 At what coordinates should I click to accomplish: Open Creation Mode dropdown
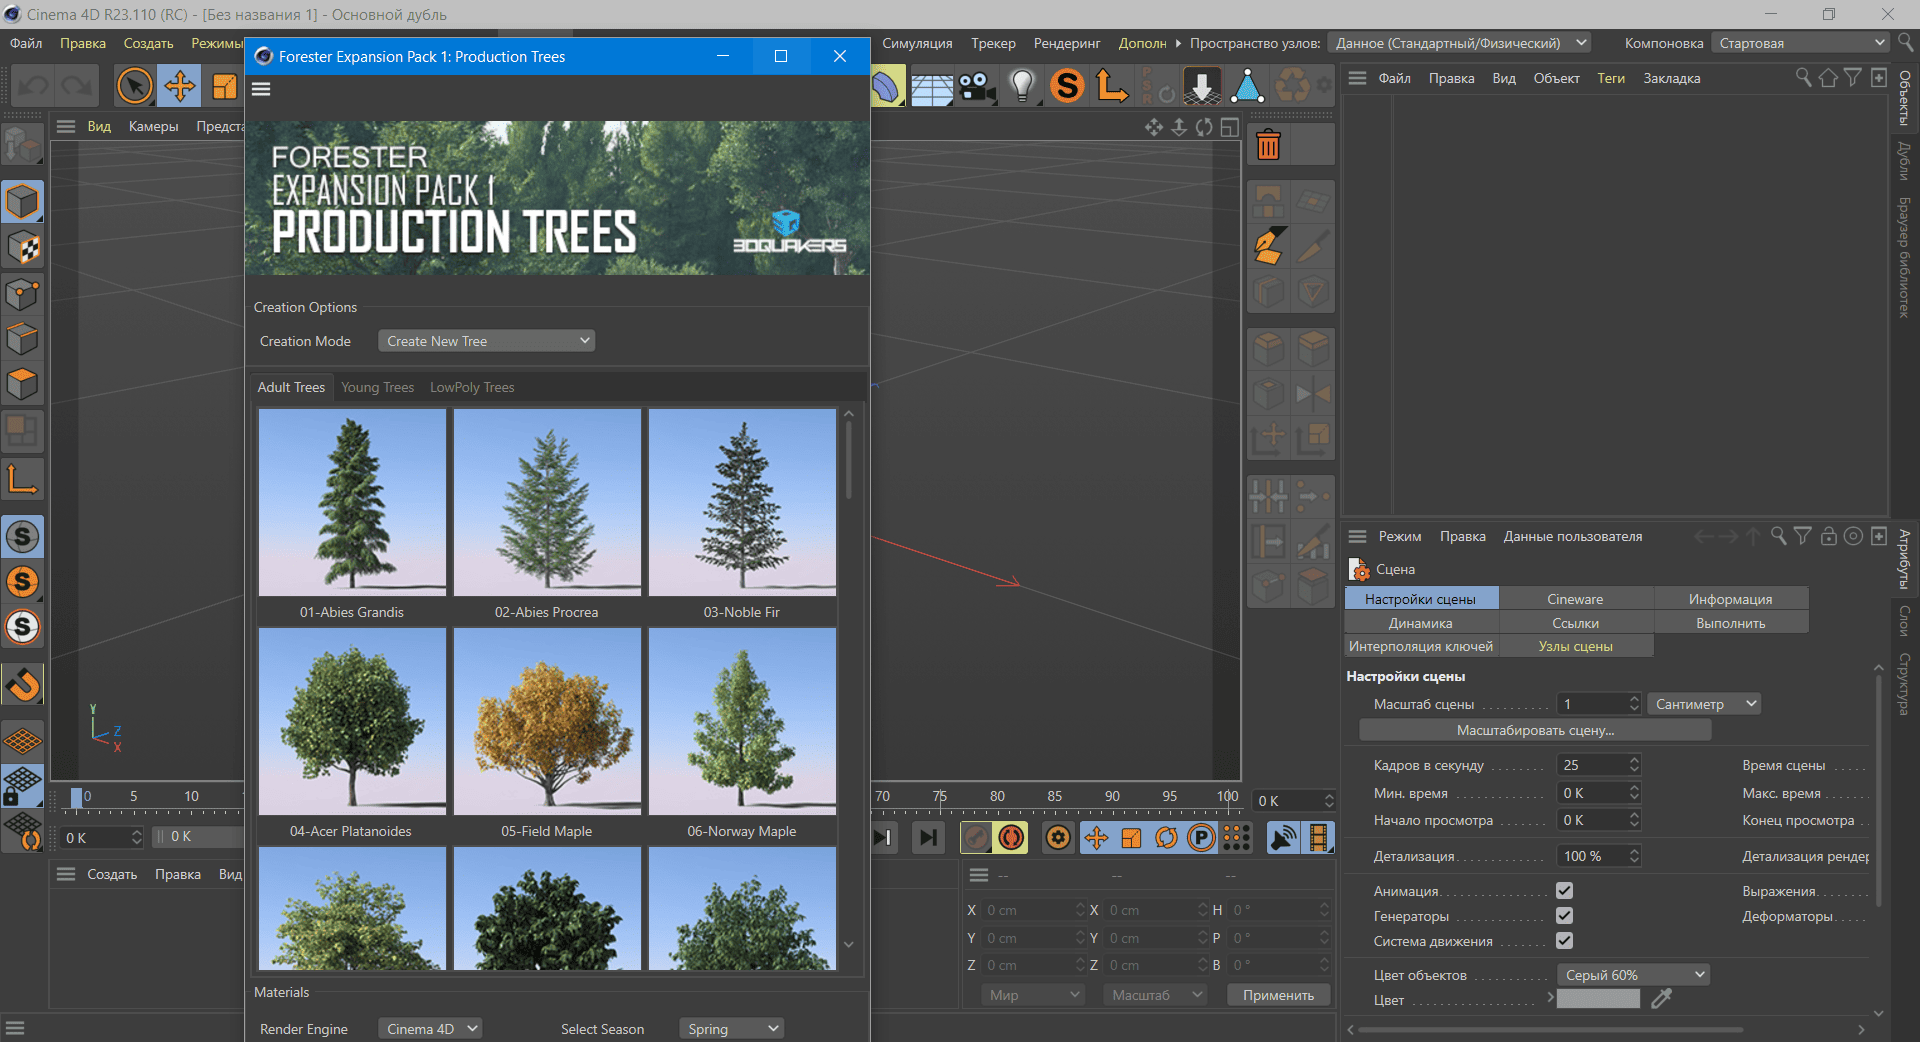coord(486,341)
